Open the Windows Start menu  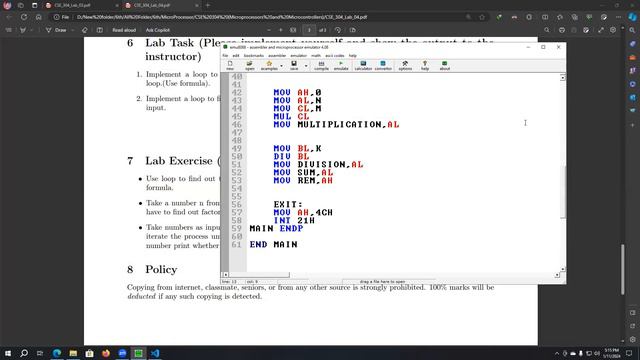tap(8, 353)
